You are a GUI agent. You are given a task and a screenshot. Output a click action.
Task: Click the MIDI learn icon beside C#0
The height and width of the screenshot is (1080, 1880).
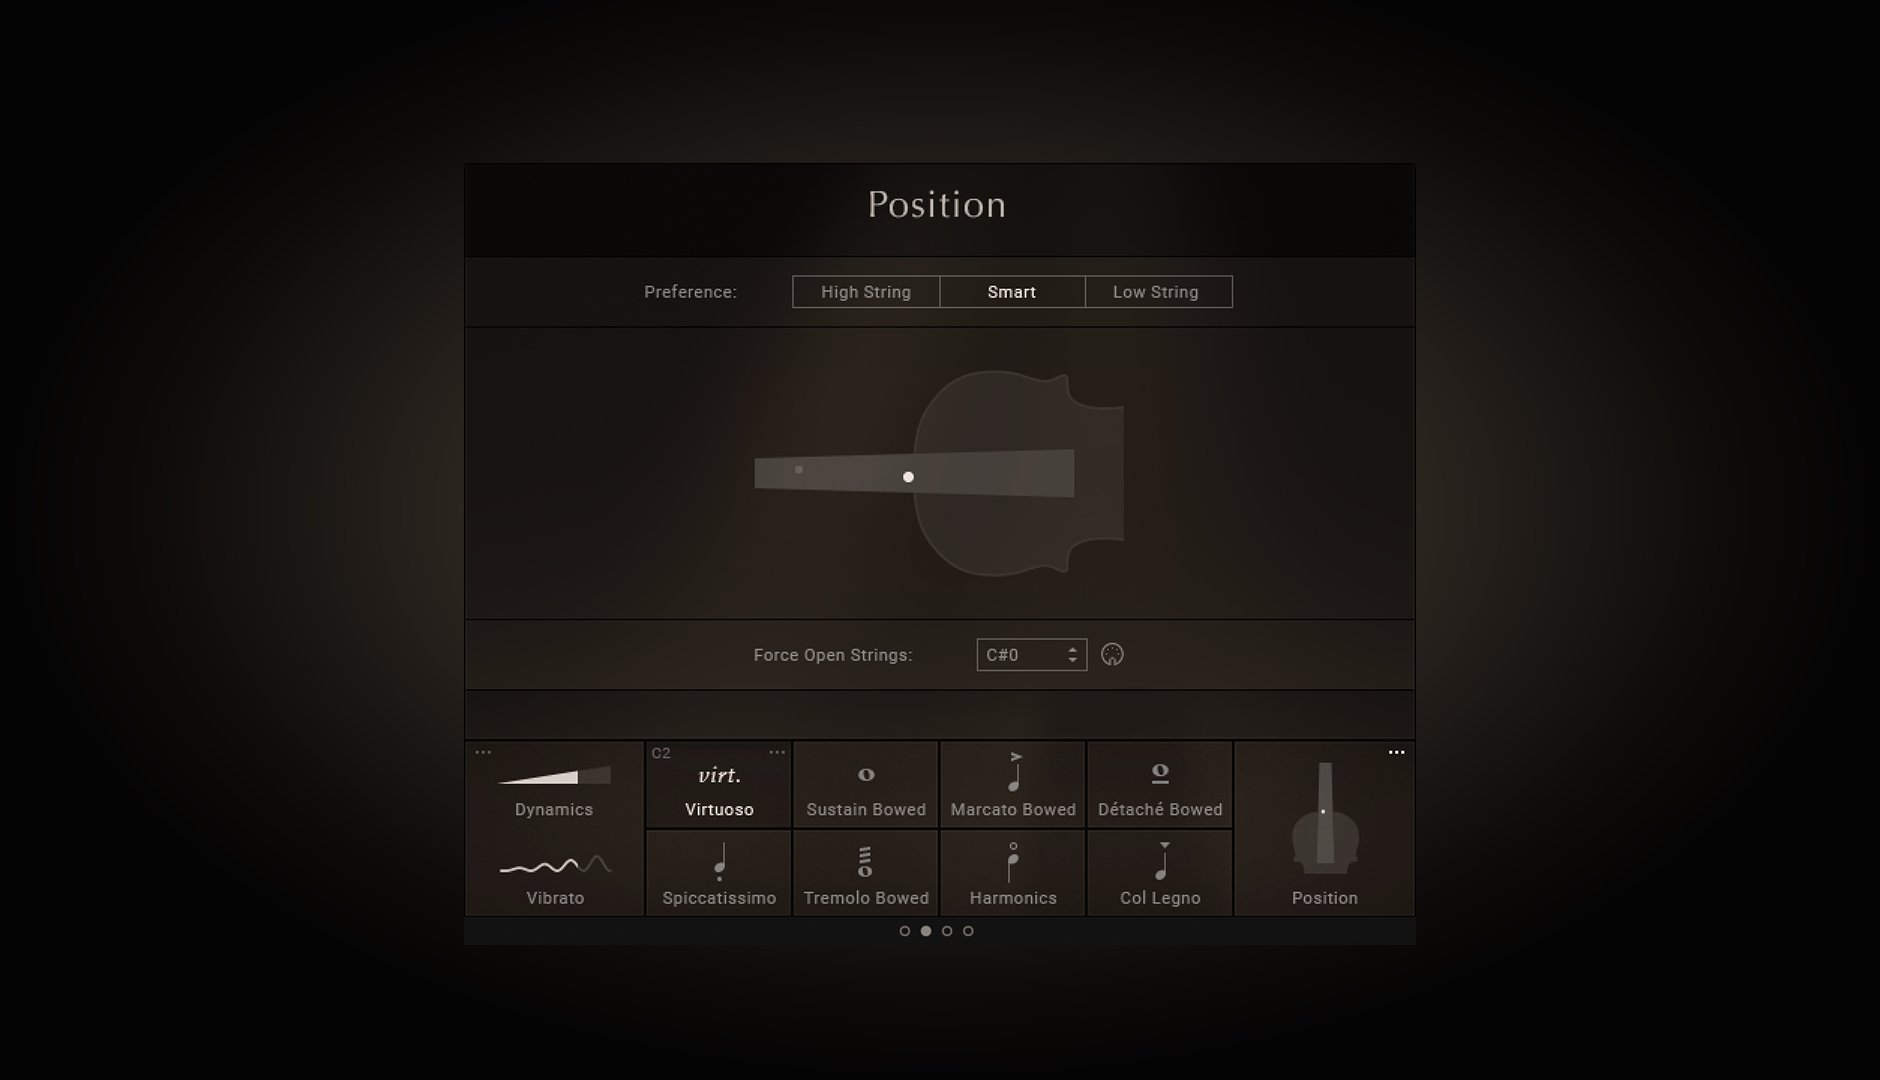pos(1112,655)
